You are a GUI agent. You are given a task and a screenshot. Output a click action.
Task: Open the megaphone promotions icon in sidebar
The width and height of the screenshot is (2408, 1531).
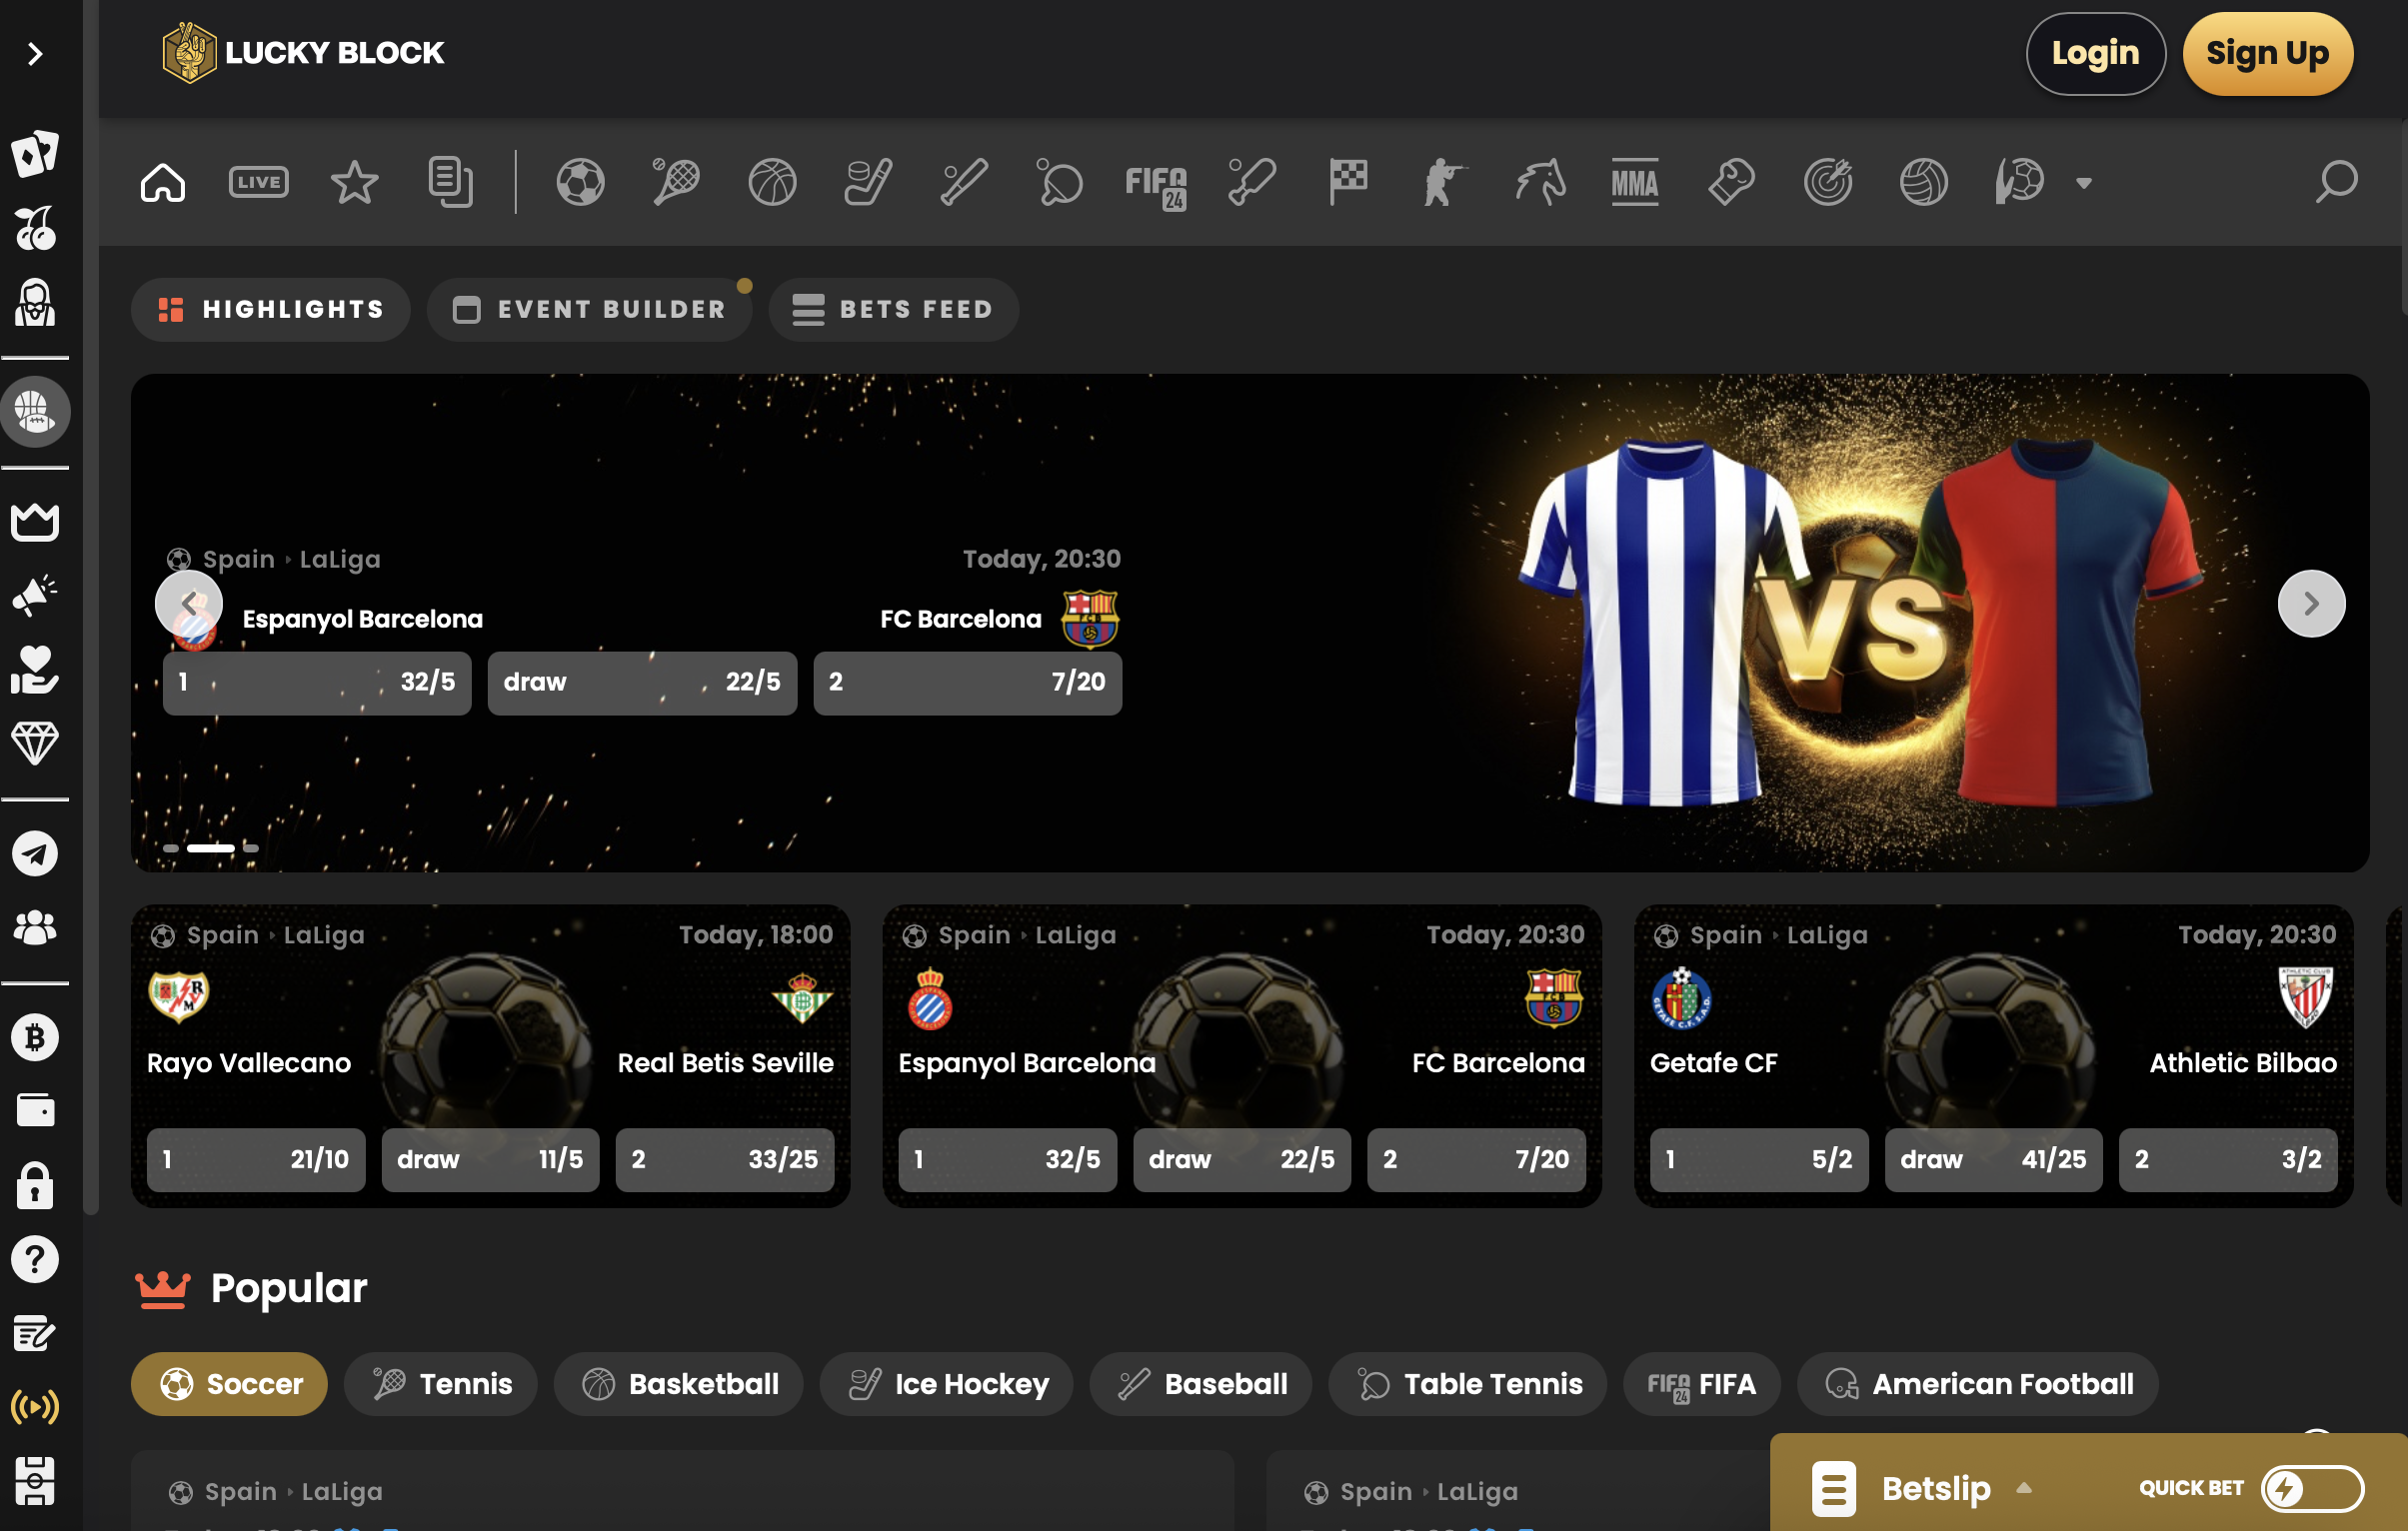pos(35,595)
